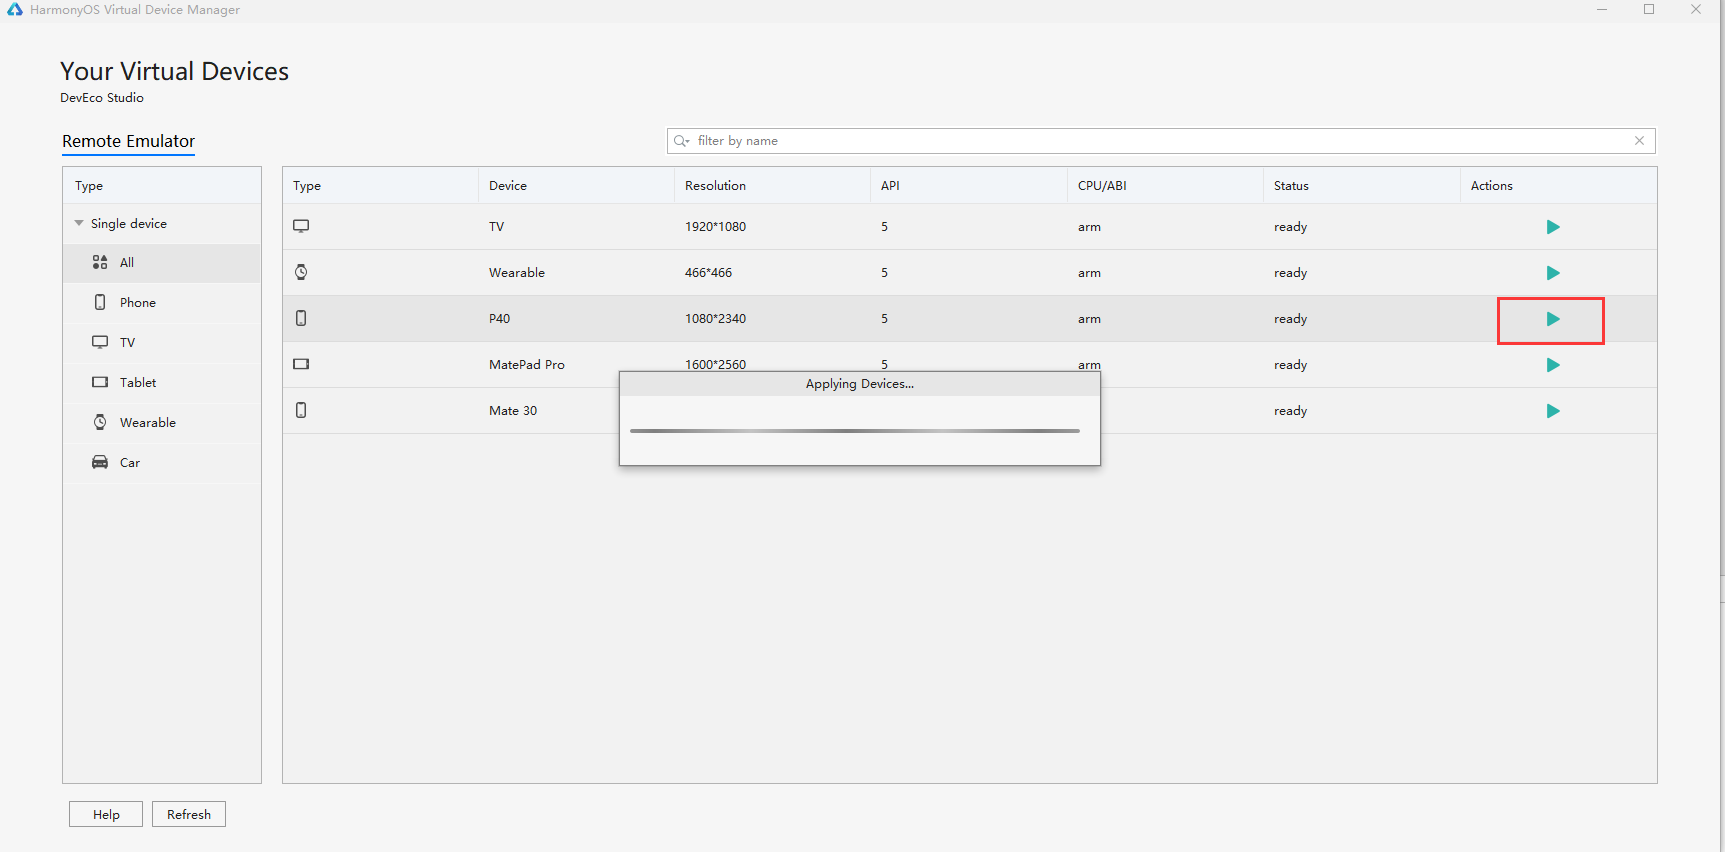The height and width of the screenshot is (852, 1725).
Task: Click ready status in TV row
Action: (x=1290, y=227)
